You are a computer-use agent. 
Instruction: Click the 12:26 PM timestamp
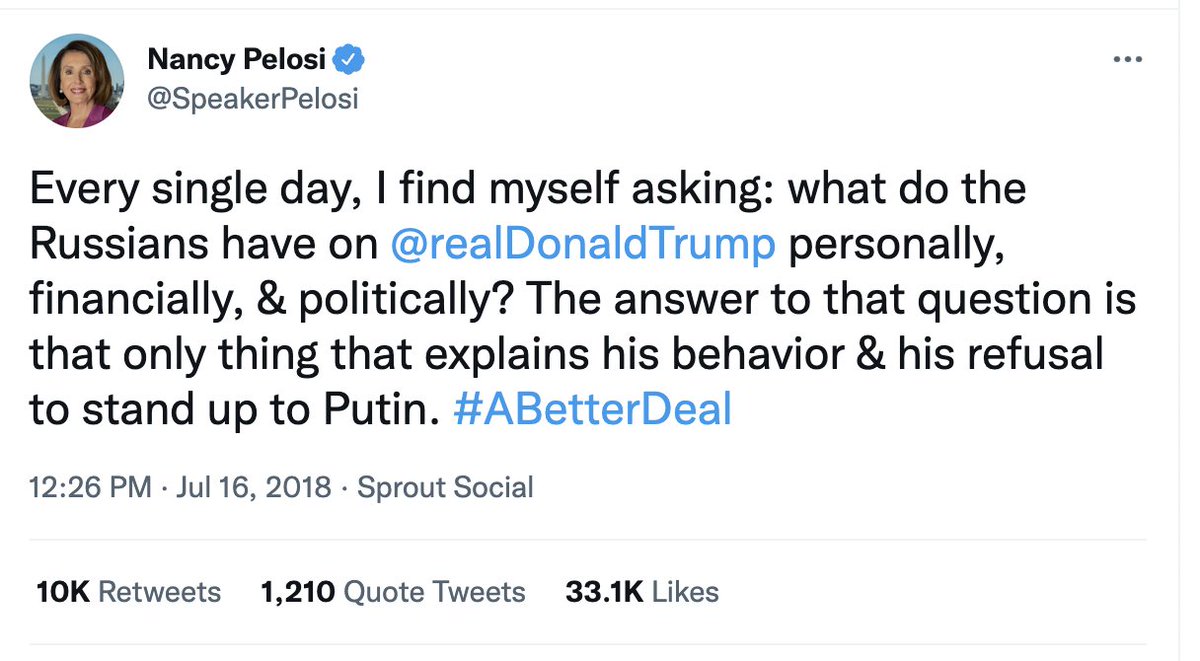coord(91,487)
